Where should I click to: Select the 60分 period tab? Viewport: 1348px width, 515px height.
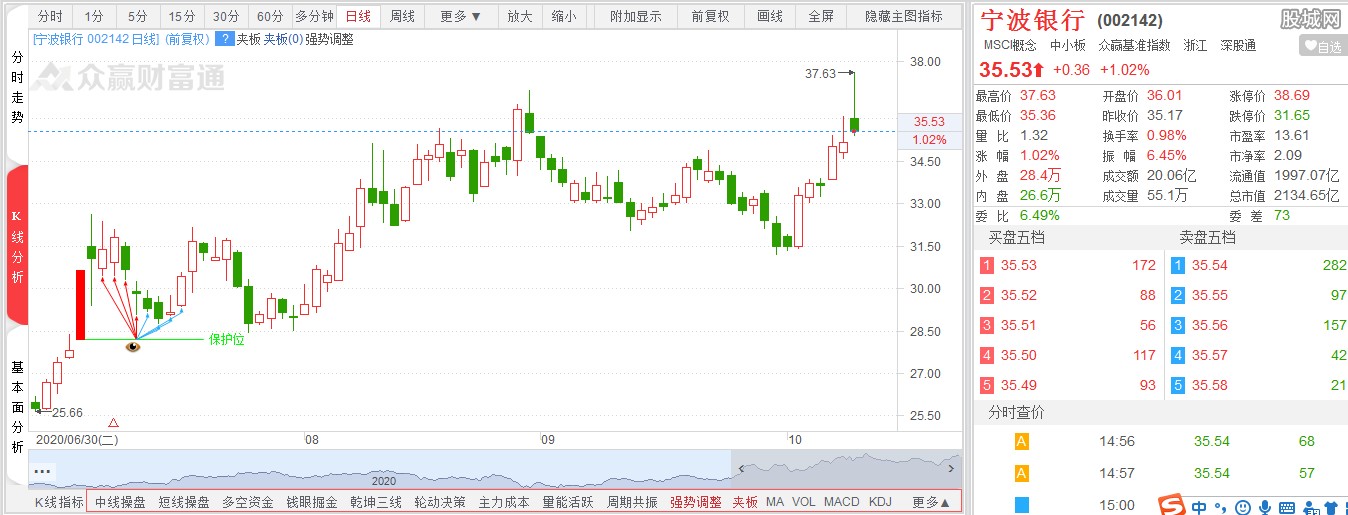click(269, 17)
